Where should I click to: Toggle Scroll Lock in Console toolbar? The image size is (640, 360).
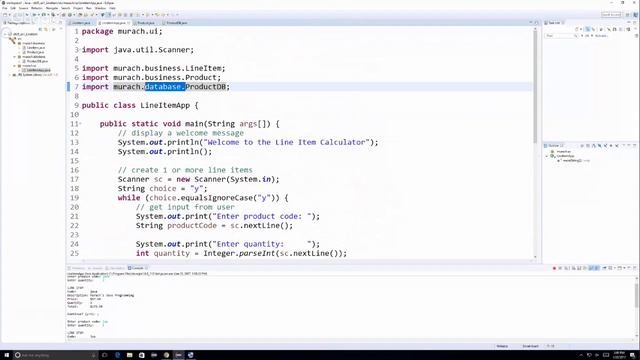coord(579,268)
